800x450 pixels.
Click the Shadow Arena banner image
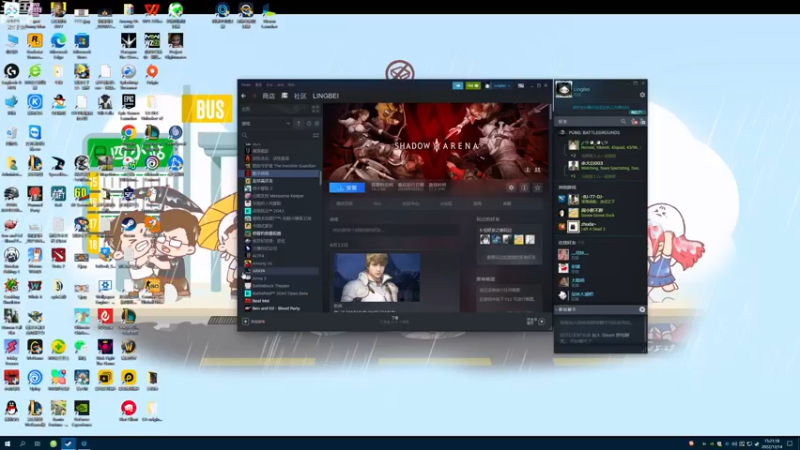pyautogui.click(x=436, y=141)
